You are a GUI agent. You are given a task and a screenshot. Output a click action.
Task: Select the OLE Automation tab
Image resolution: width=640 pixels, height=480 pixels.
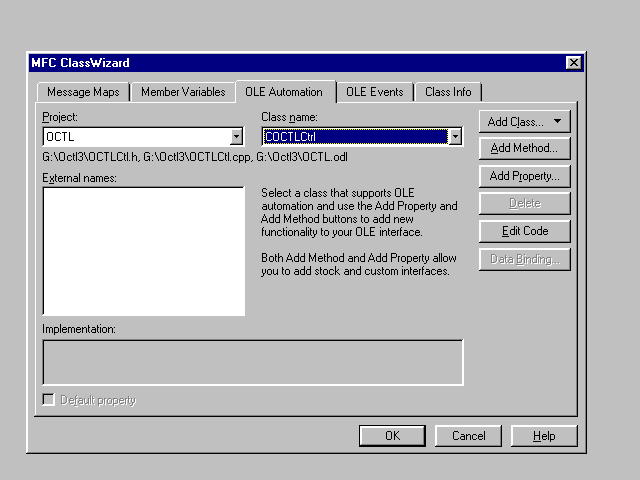click(284, 92)
